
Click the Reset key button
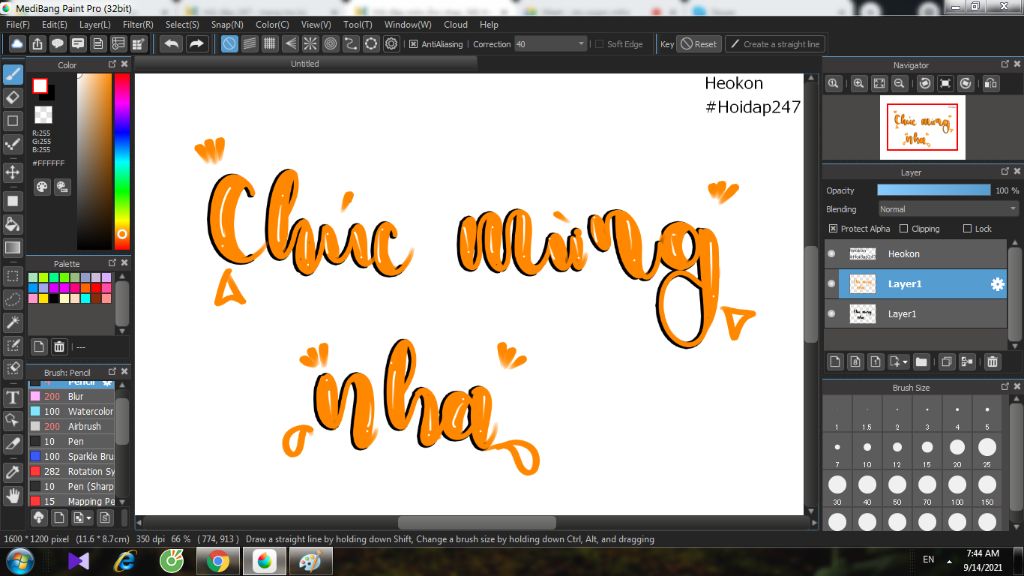(x=699, y=44)
